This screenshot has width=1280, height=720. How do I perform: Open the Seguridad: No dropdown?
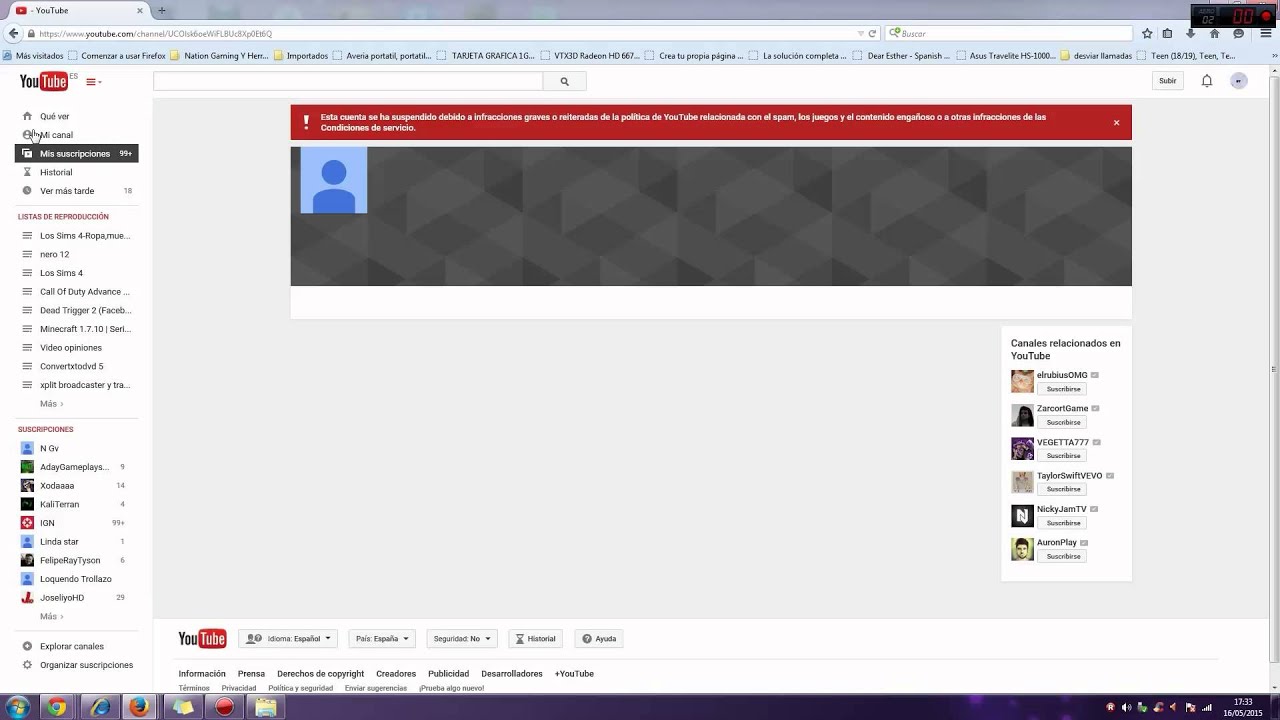(462, 639)
